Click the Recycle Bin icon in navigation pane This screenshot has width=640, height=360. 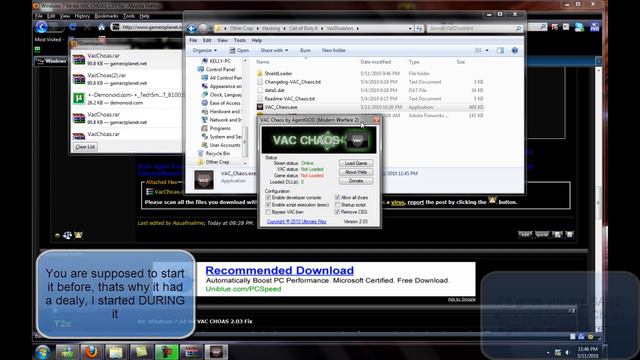tap(200, 153)
